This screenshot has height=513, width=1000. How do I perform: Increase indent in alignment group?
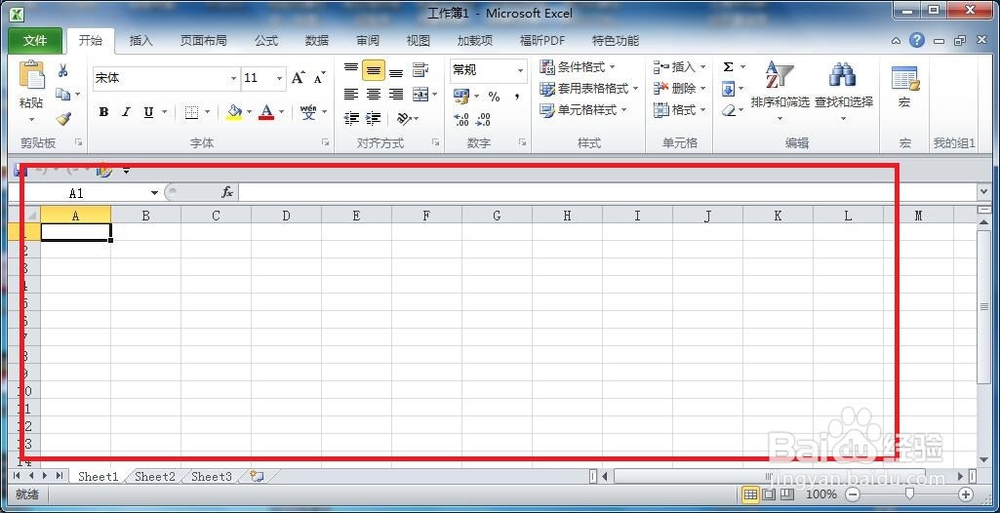[374, 119]
